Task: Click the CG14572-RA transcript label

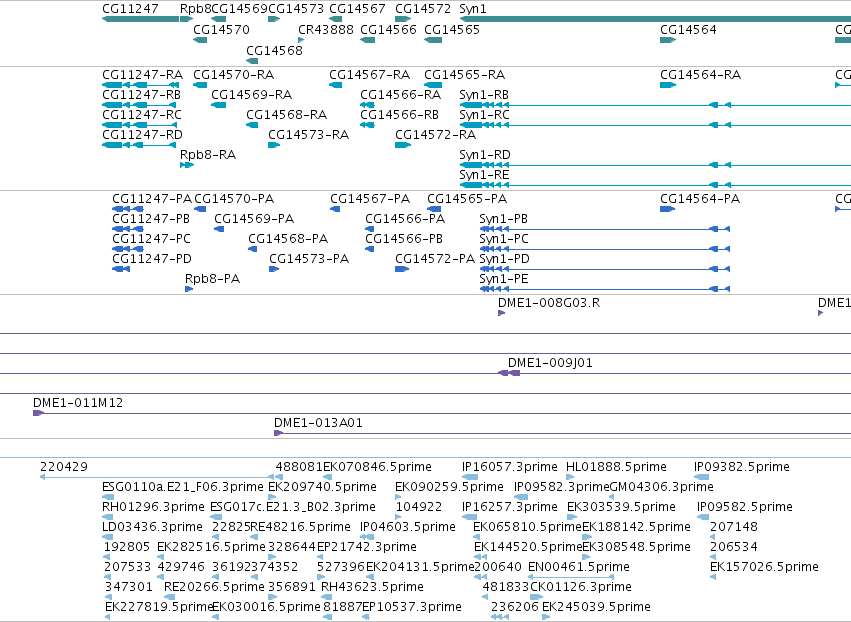Action: pos(435,135)
